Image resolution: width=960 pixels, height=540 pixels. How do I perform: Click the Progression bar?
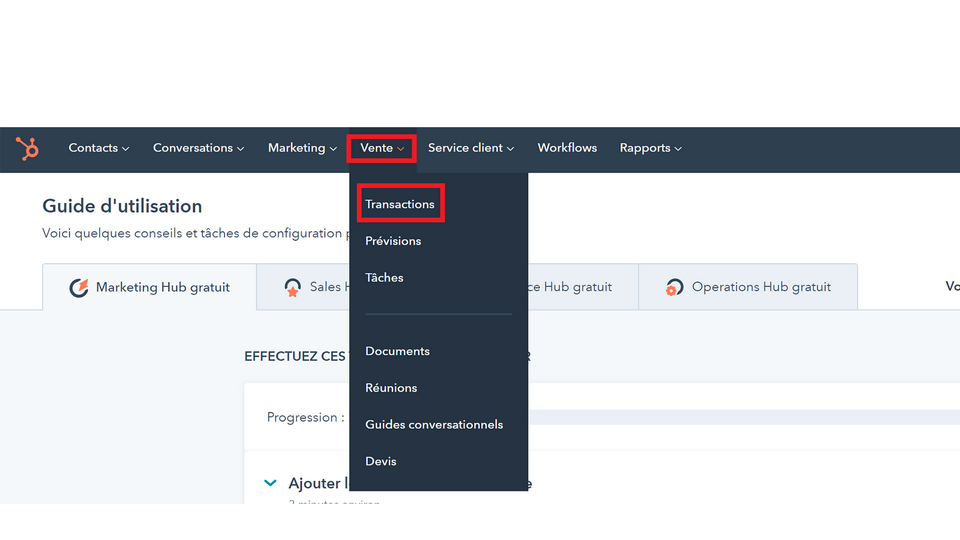[x=744, y=417]
